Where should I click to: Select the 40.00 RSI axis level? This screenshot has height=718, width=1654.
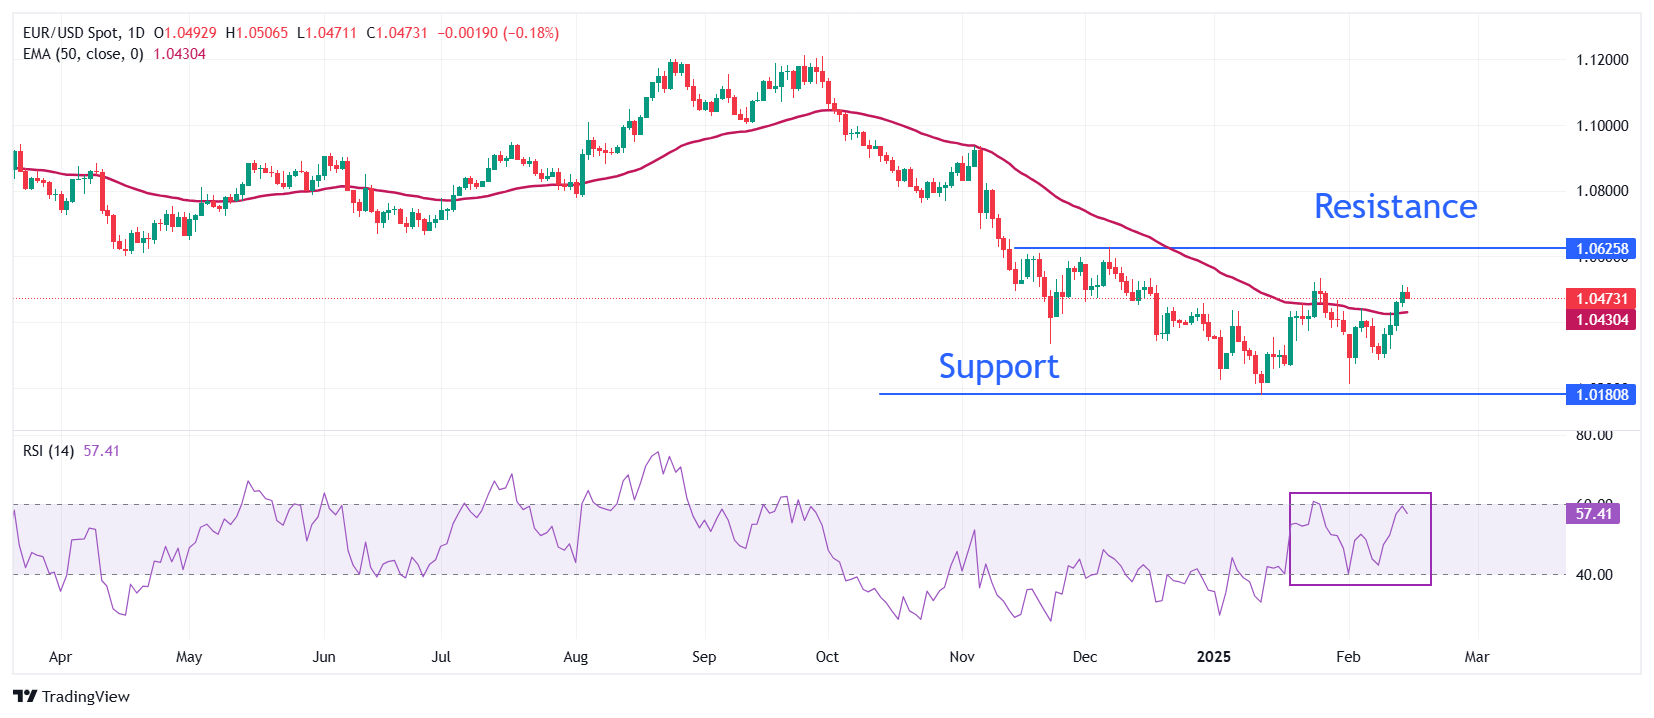(1594, 575)
